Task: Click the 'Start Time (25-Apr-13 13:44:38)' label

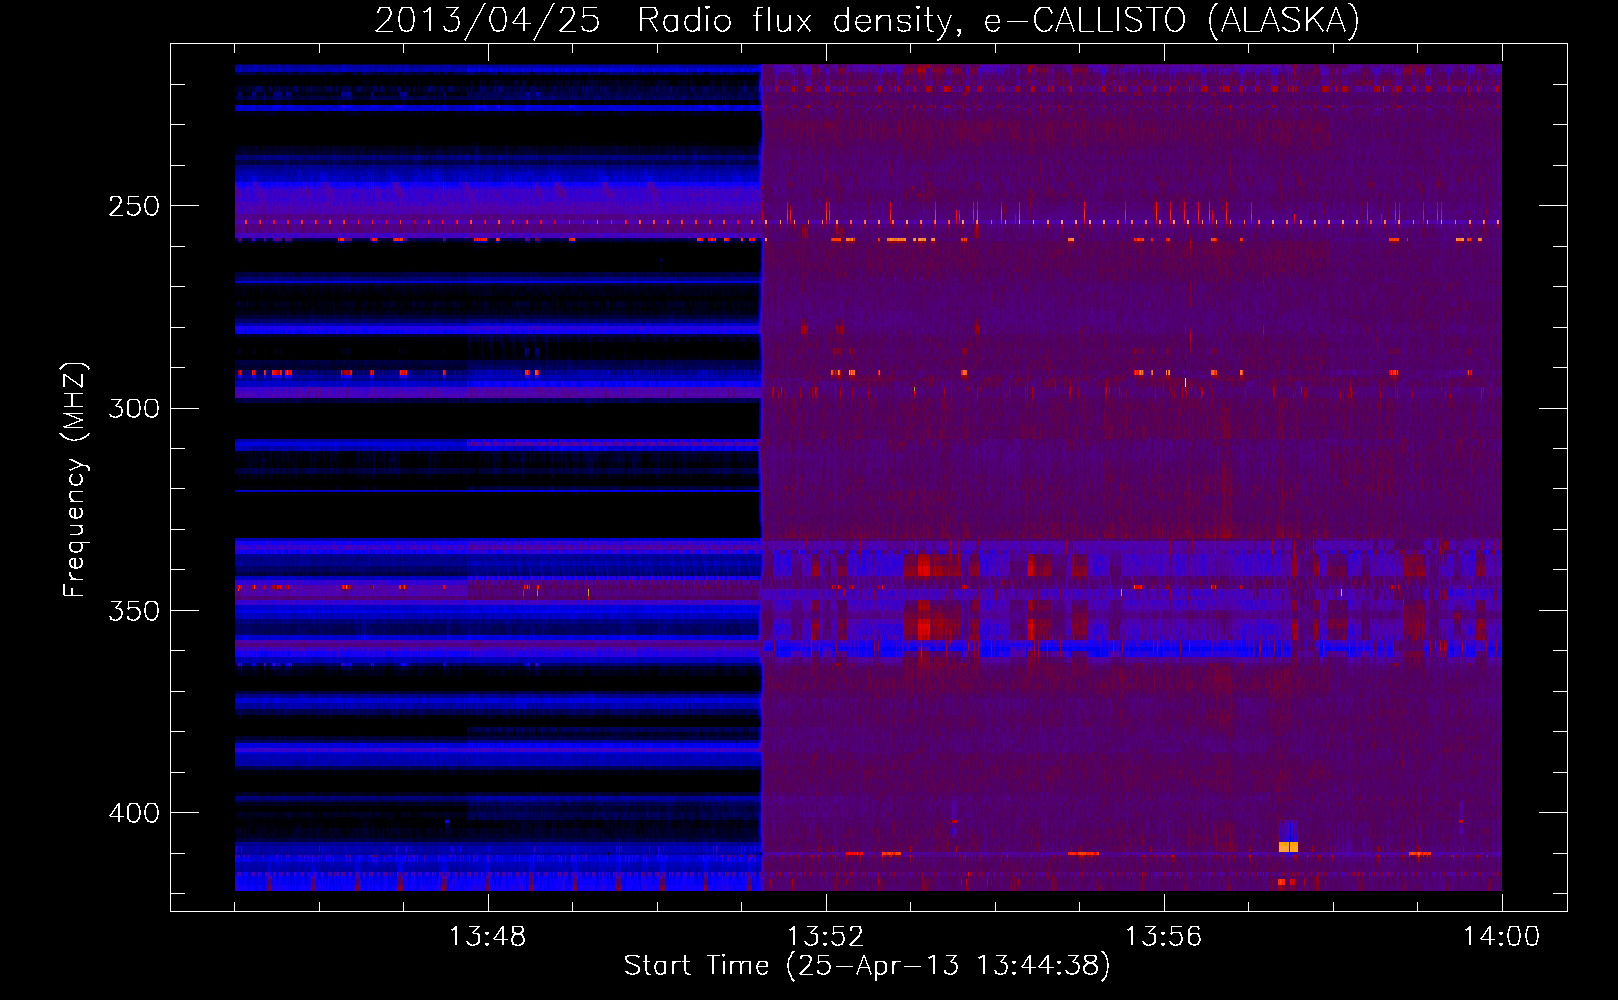Action: 867,966
